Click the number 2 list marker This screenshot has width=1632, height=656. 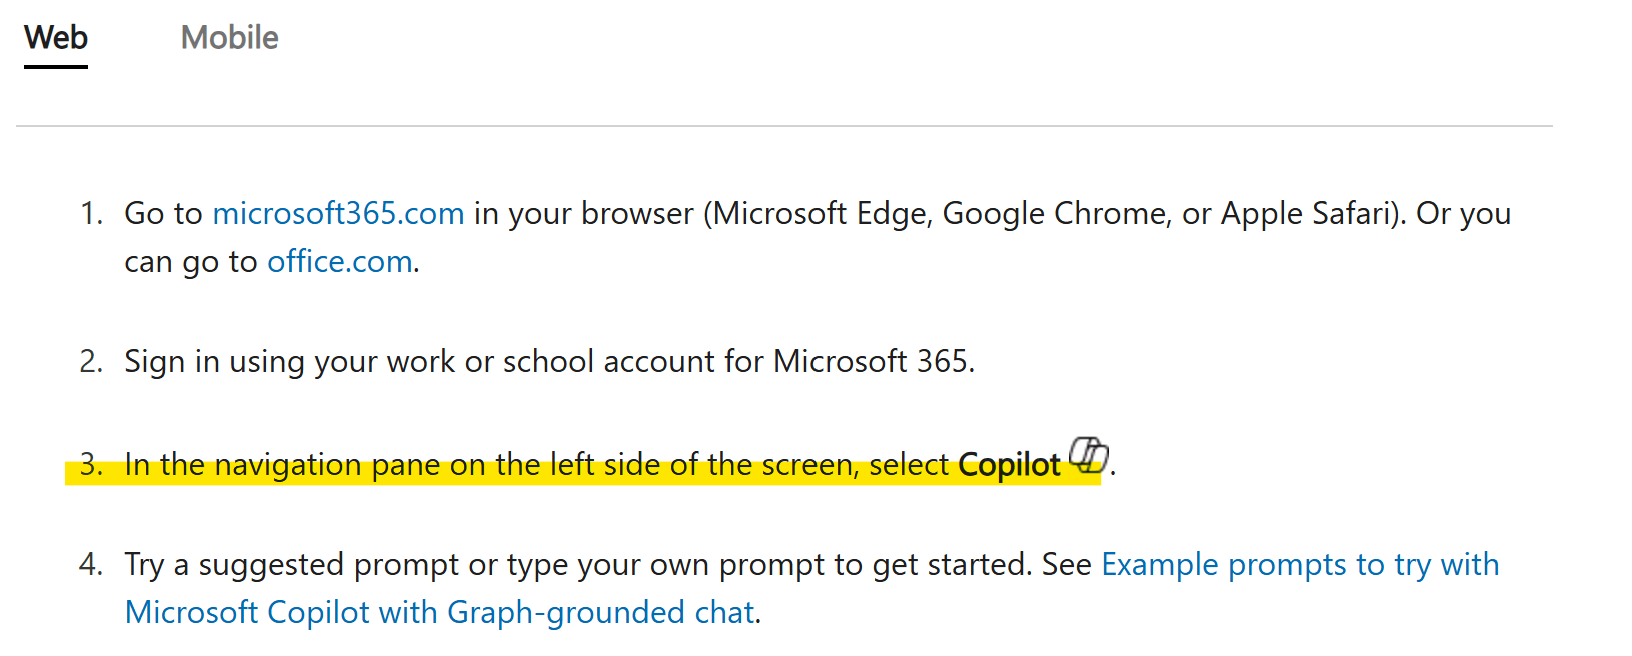tap(91, 361)
